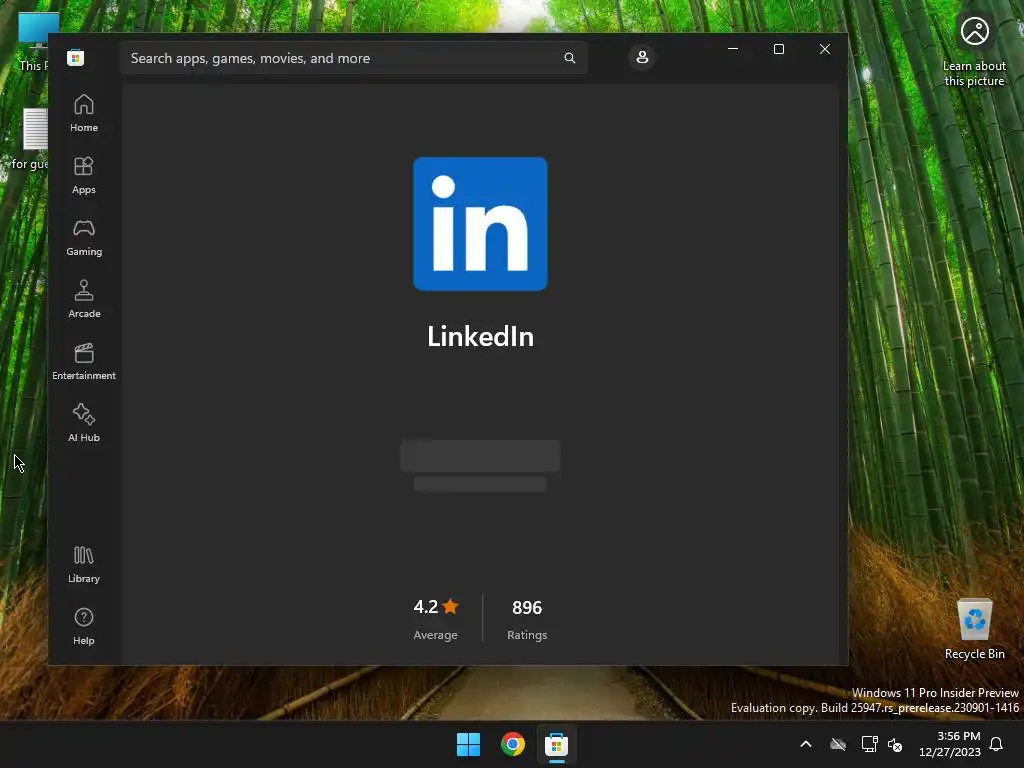Click the OneDrive cloud tray icon
This screenshot has width=1024, height=768.
[x=838, y=744]
